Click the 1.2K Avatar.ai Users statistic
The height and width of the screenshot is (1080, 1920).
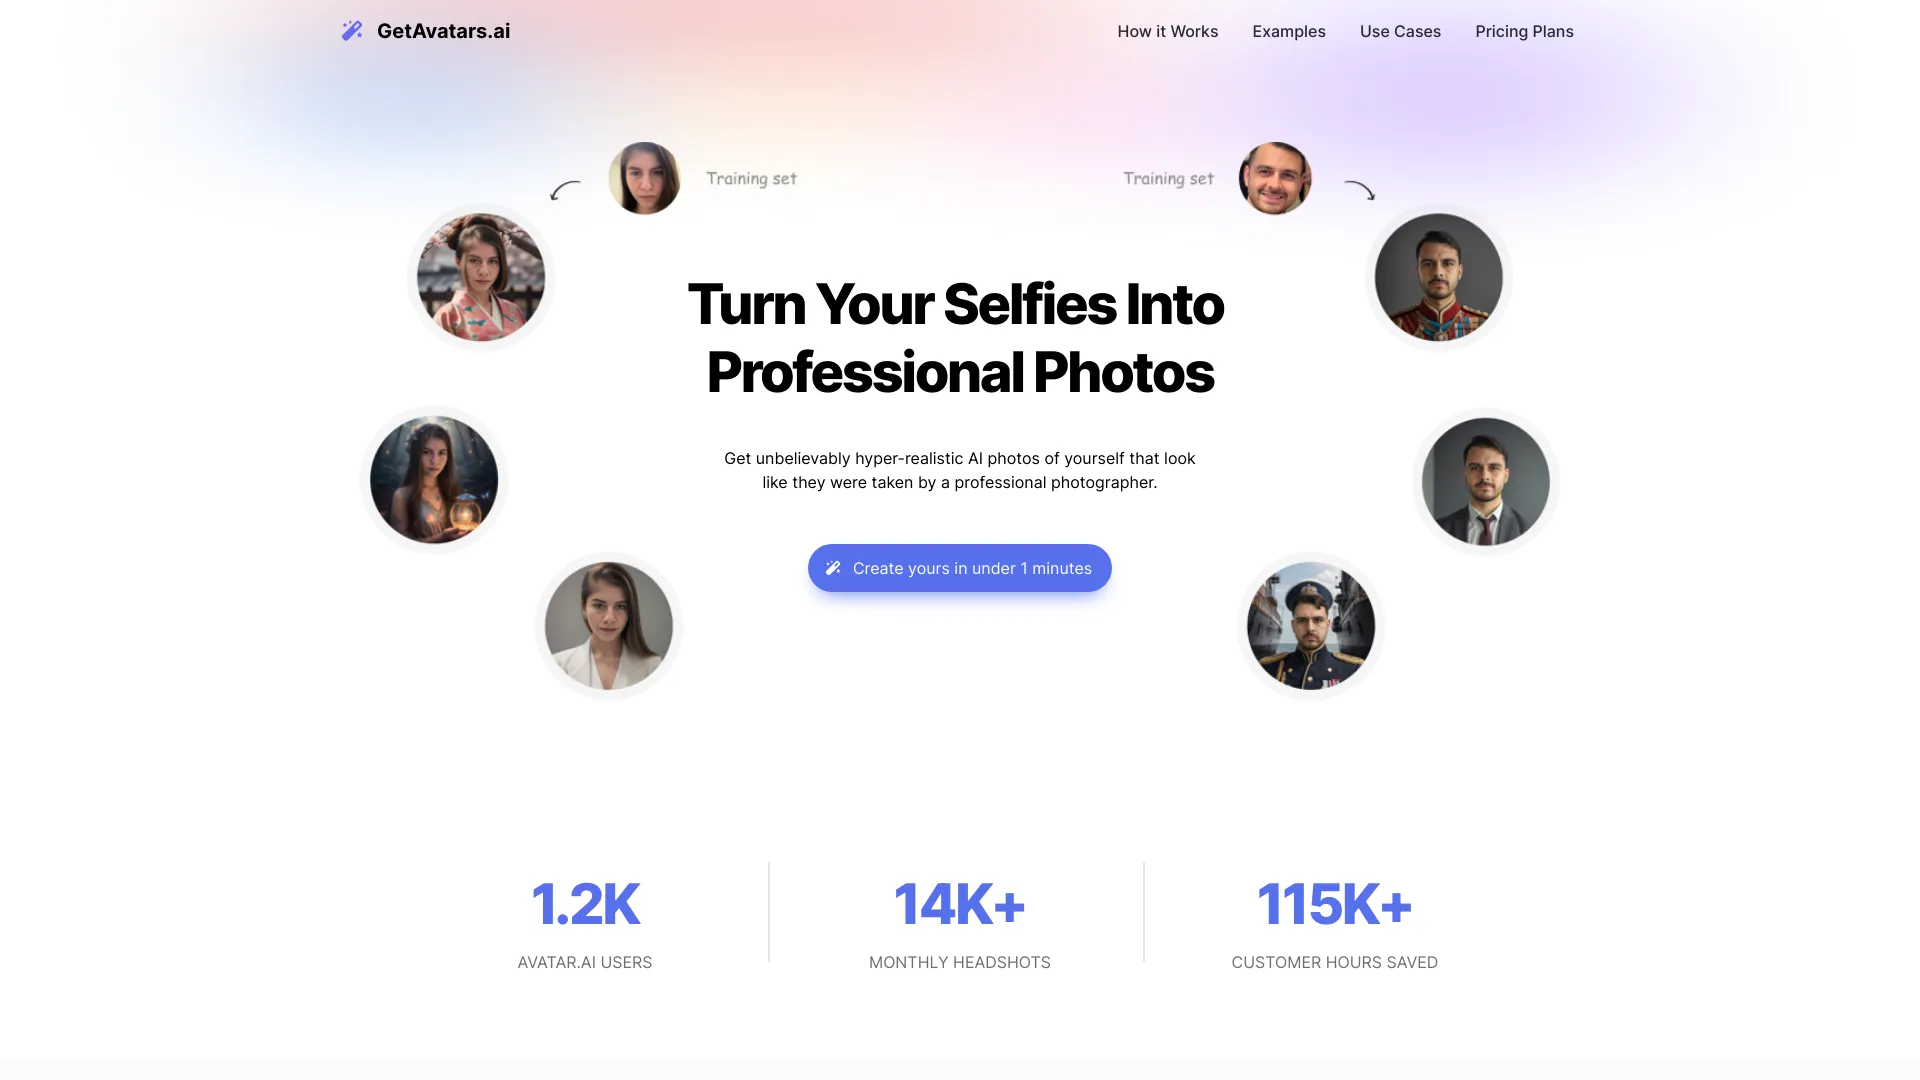[584, 918]
